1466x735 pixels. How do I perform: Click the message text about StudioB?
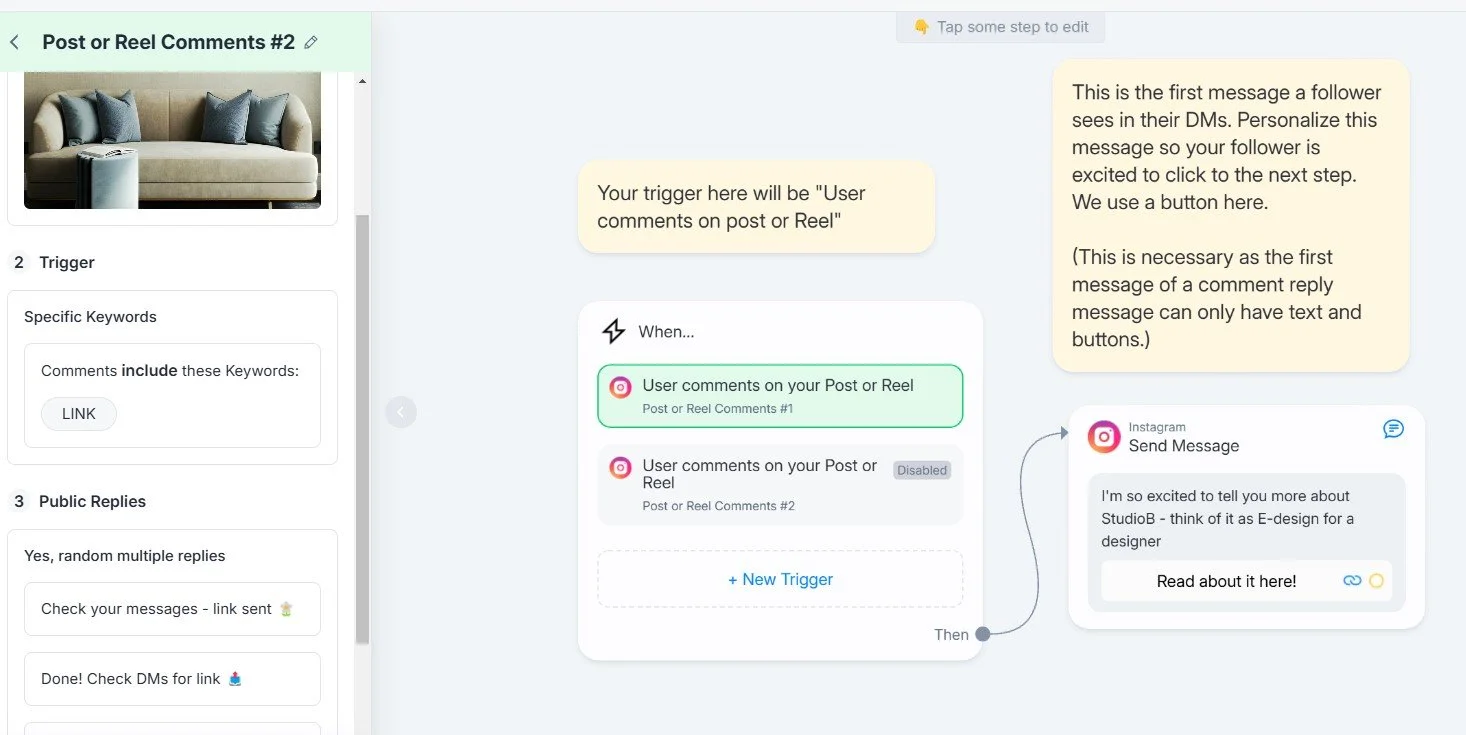point(1227,519)
